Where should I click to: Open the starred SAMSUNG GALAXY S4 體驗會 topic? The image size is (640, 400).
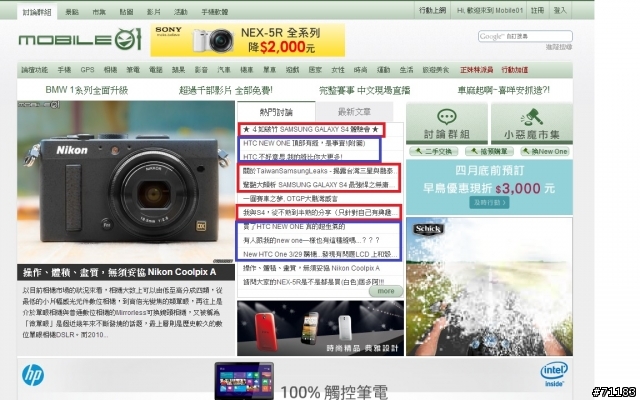[311, 129]
